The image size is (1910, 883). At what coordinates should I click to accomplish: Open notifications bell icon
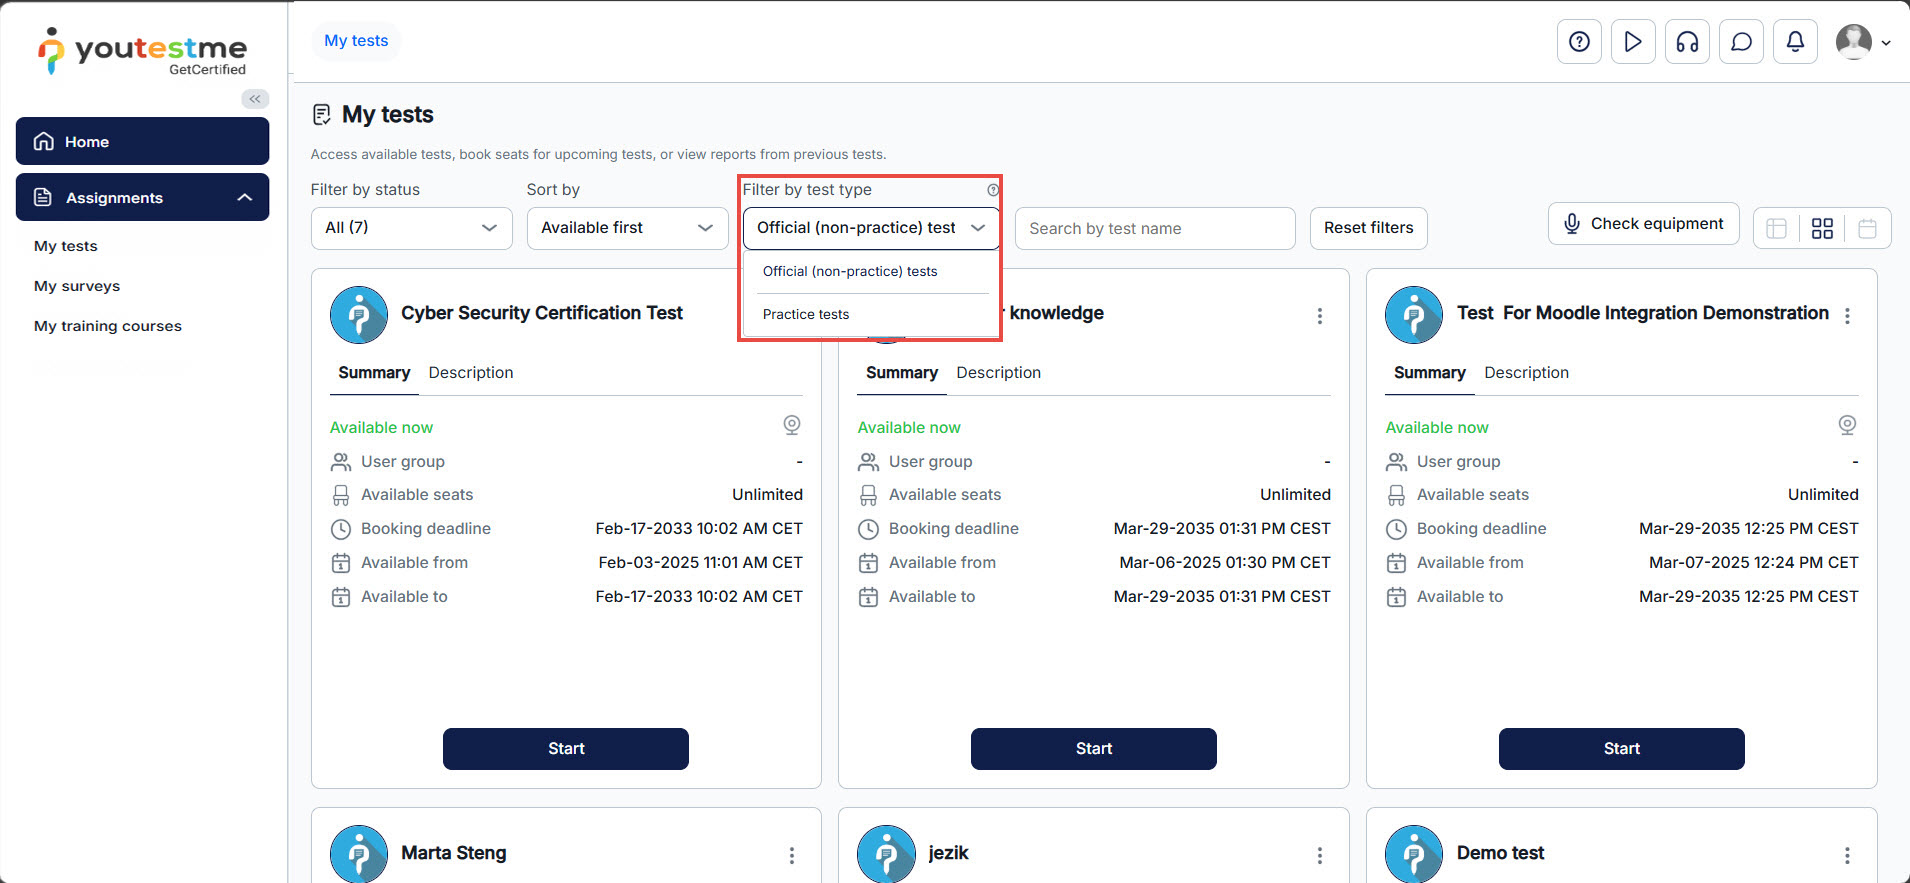[1795, 42]
